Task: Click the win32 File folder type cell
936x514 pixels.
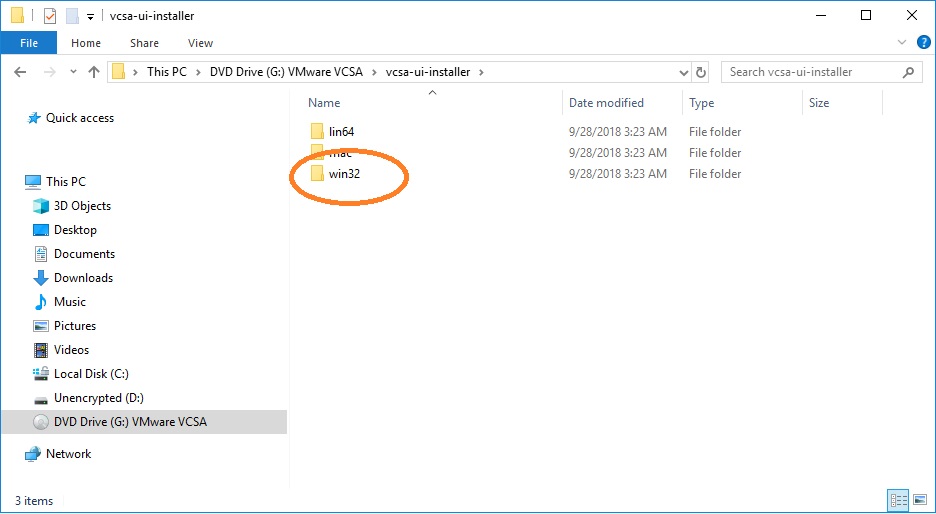Action: point(715,174)
